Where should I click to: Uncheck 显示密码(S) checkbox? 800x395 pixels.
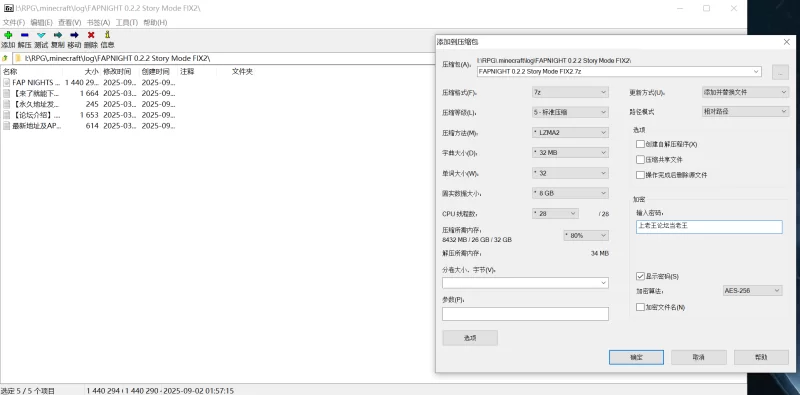(640, 276)
